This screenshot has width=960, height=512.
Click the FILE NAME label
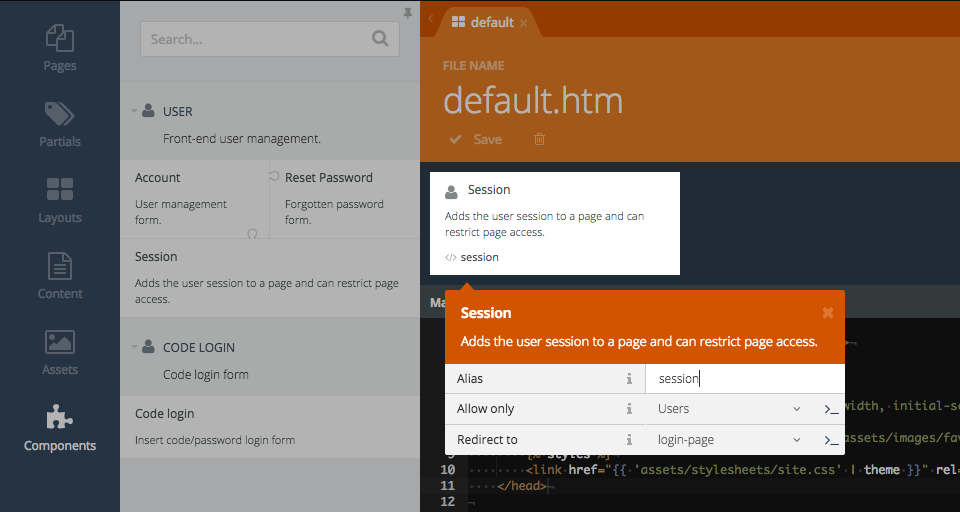[474, 66]
